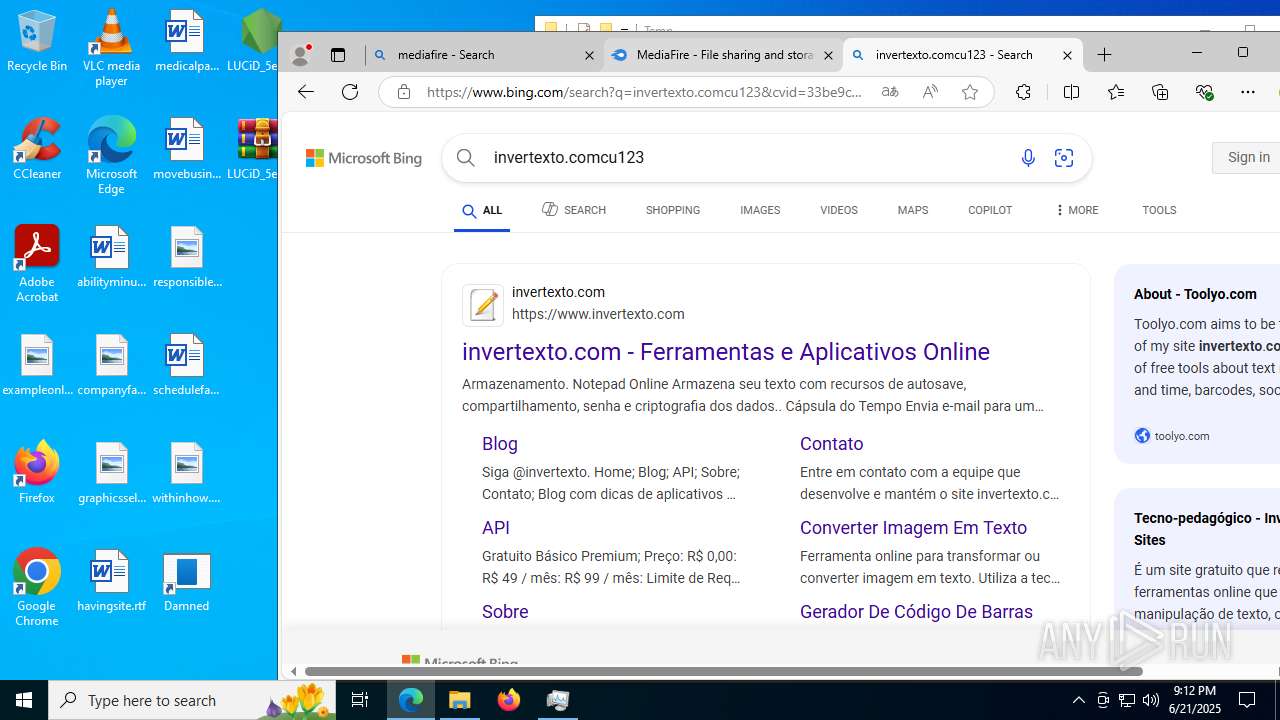Viewport: 1280px width, 720px height.
Task: Open the Contato sublink
Action: 832,444
